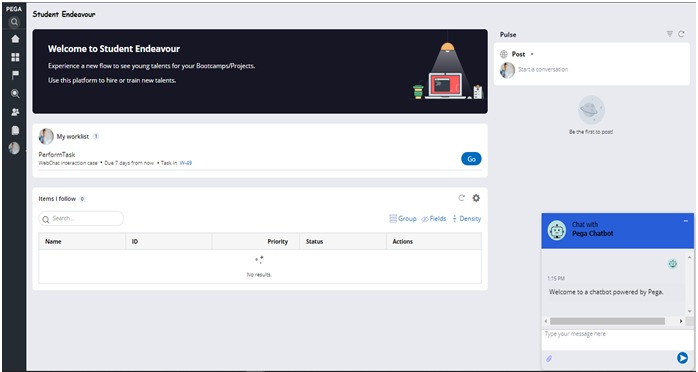Attach a file in chatbot
The height and width of the screenshot is (372, 698).
[x=549, y=358]
